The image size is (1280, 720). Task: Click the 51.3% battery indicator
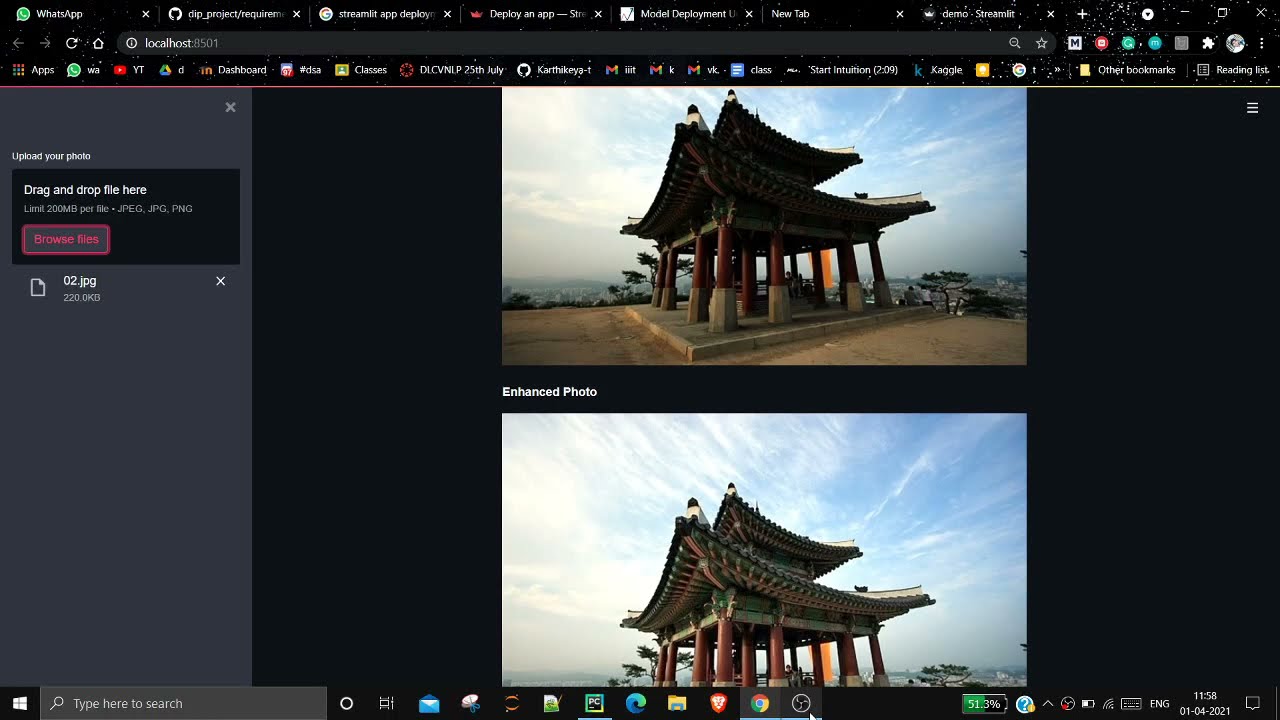coord(984,703)
